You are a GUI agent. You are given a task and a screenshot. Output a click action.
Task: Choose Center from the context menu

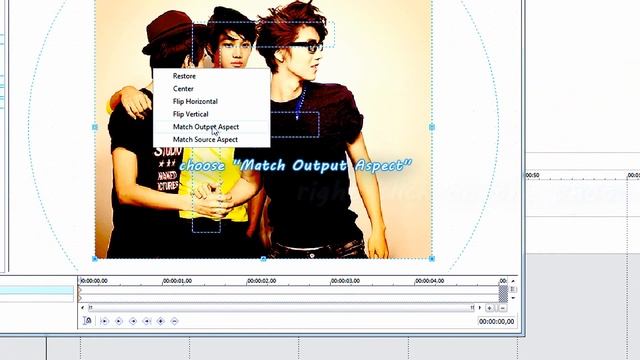click(211, 89)
